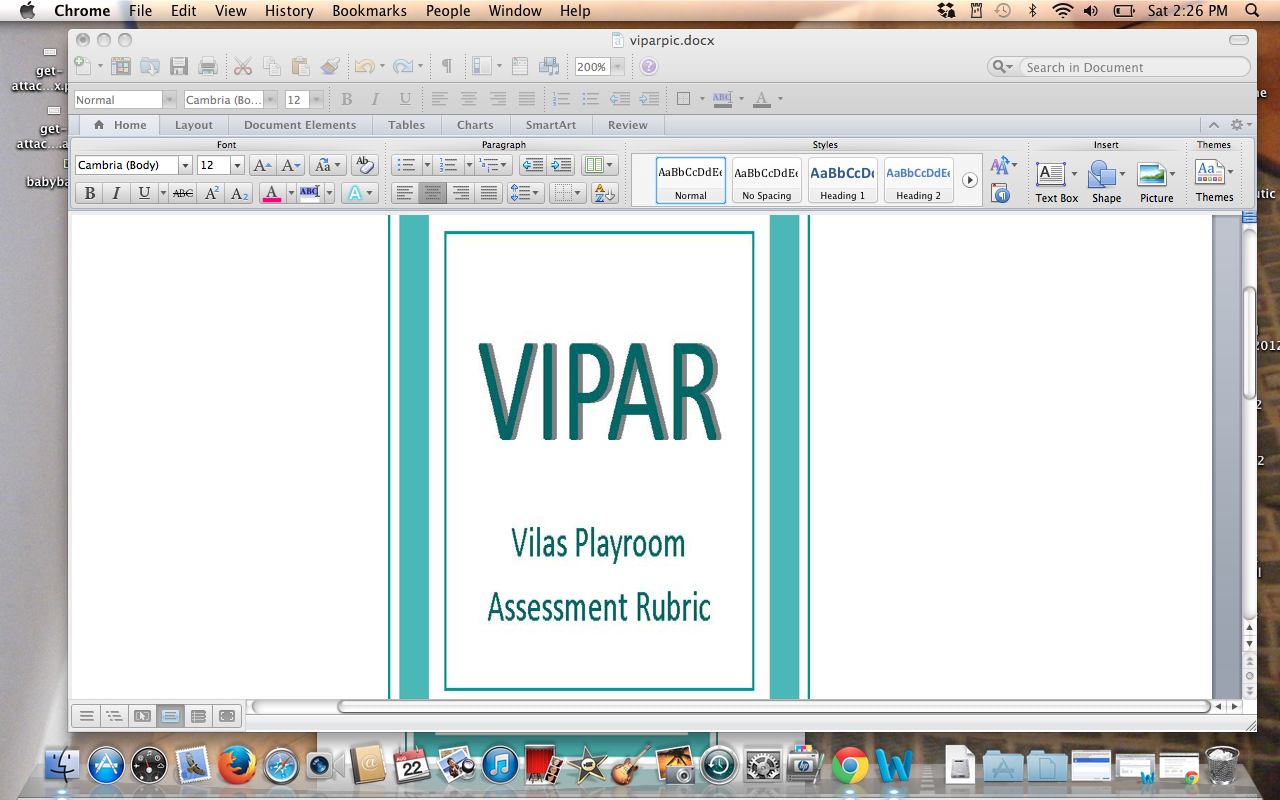
Task: Click the Increase Indent icon in ribbon
Action: (x=561, y=165)
